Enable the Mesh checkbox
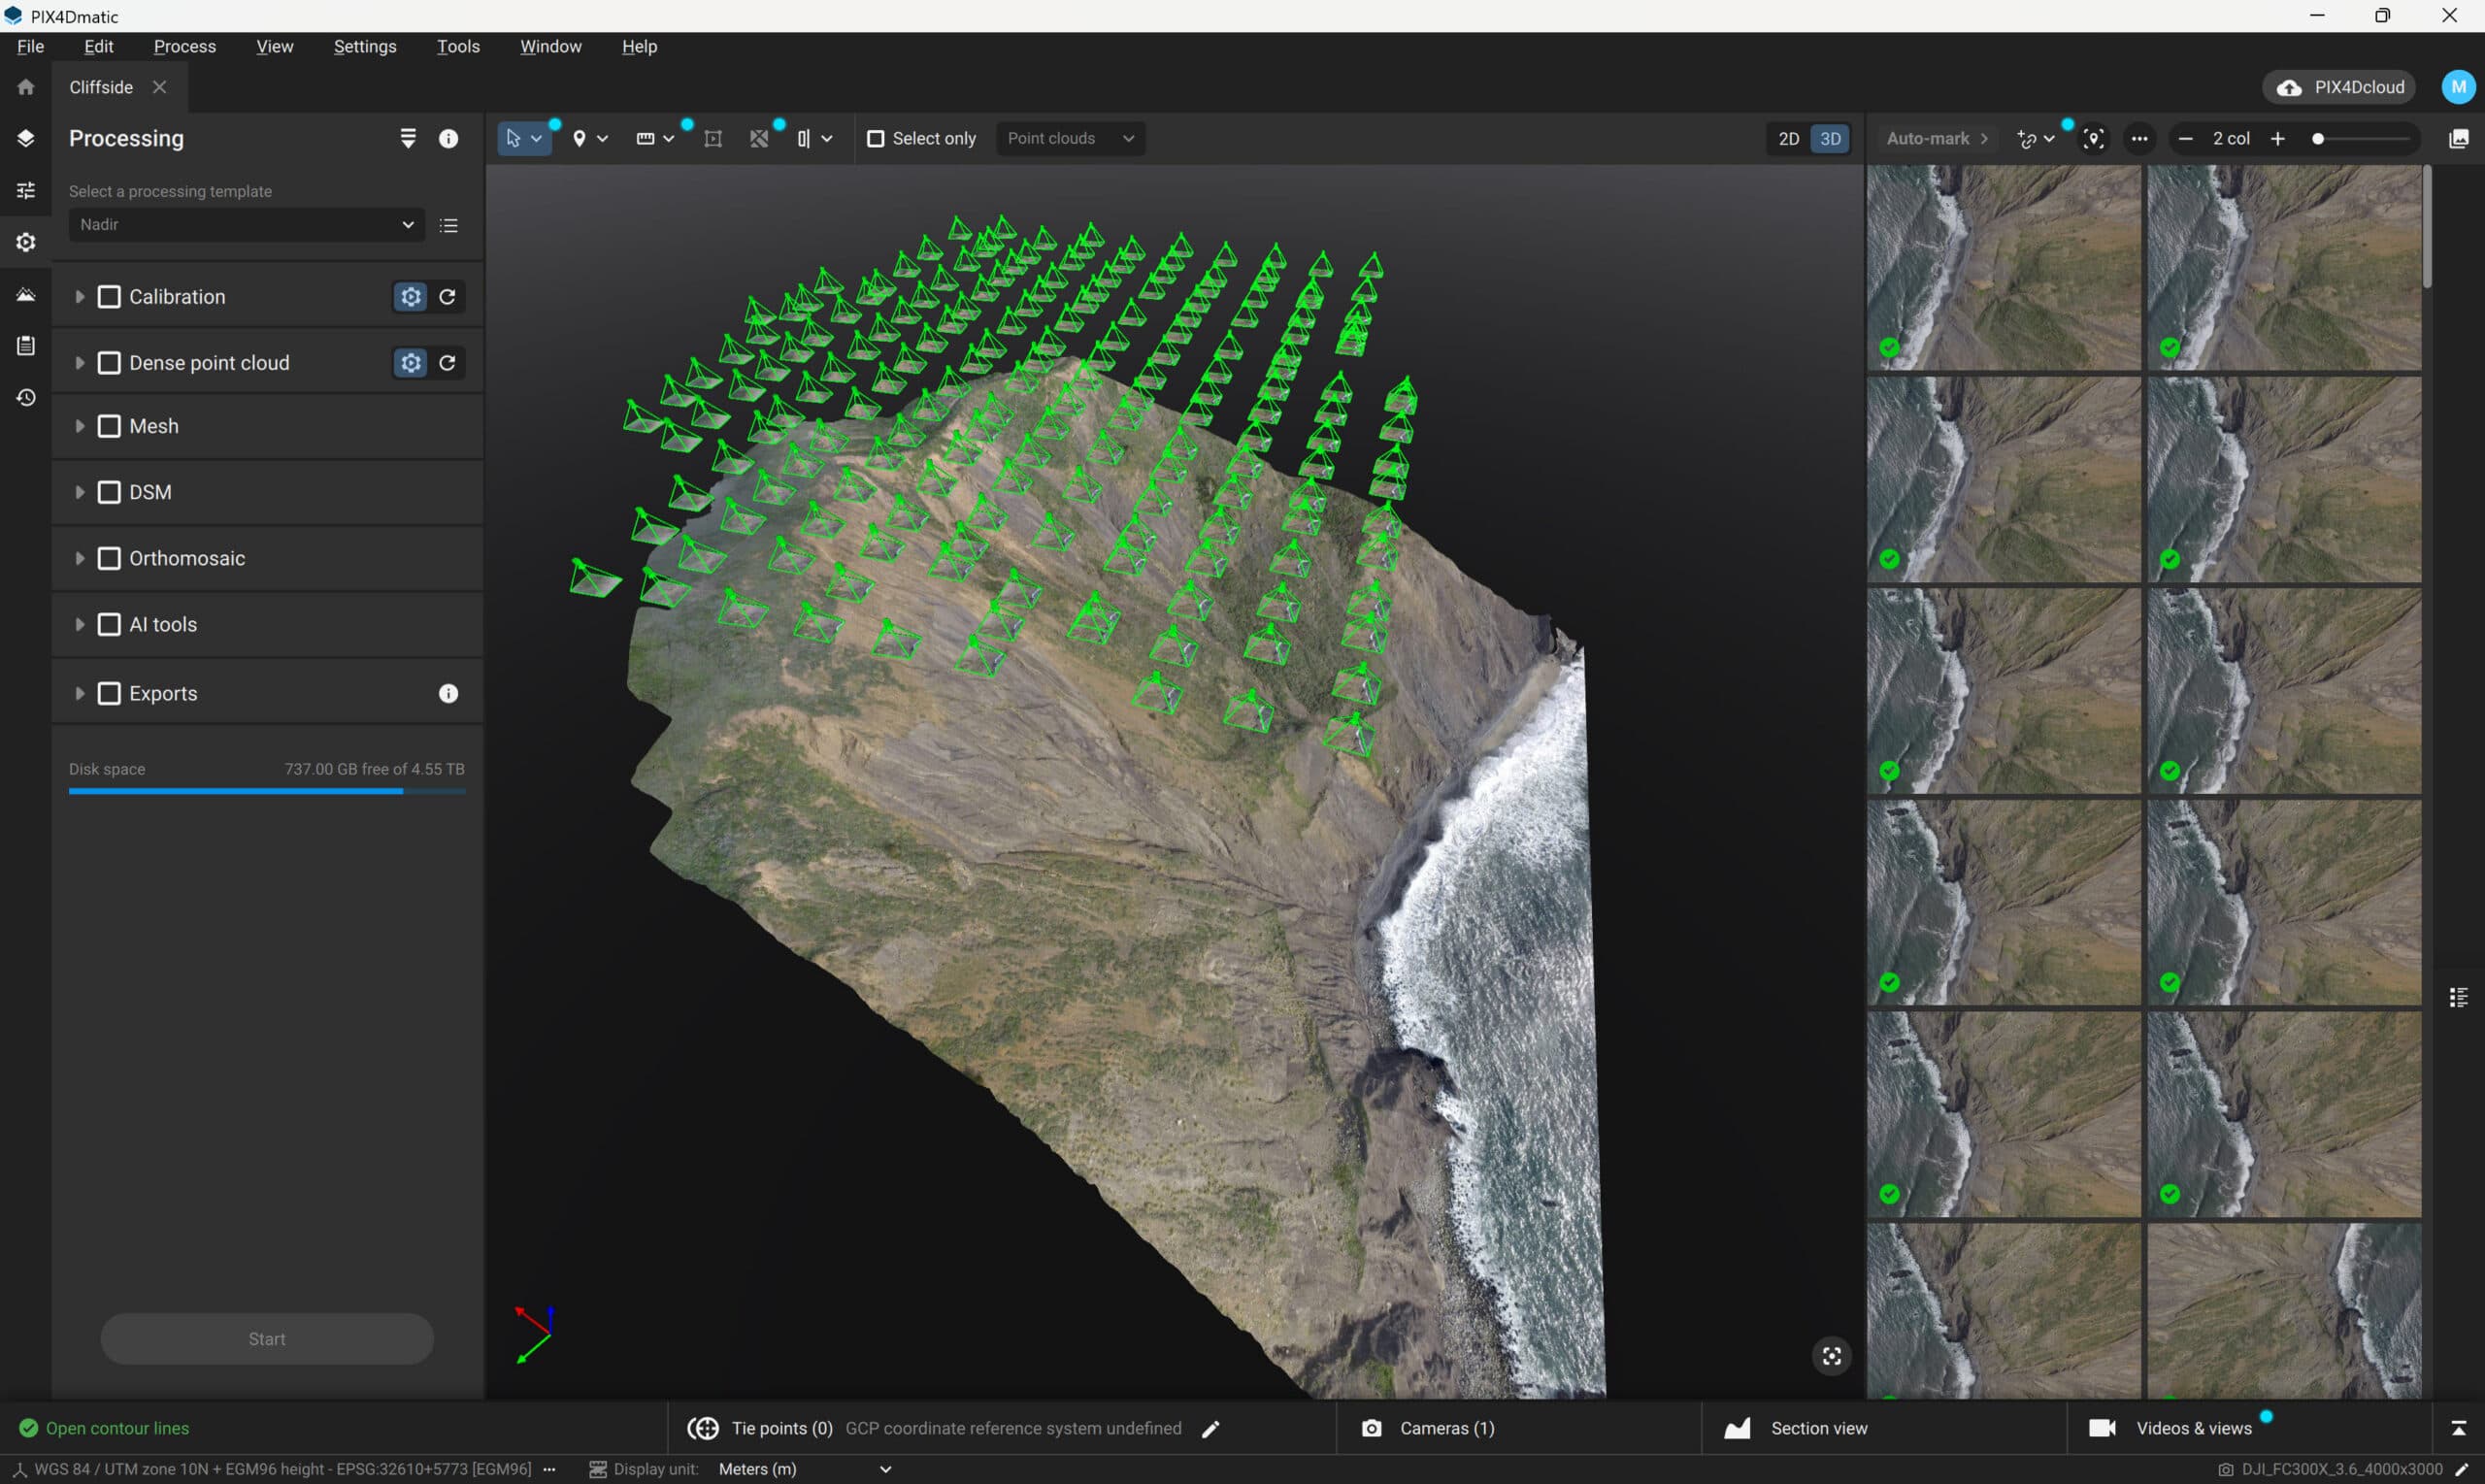The image size is (2485, 1484). point(109,426)
